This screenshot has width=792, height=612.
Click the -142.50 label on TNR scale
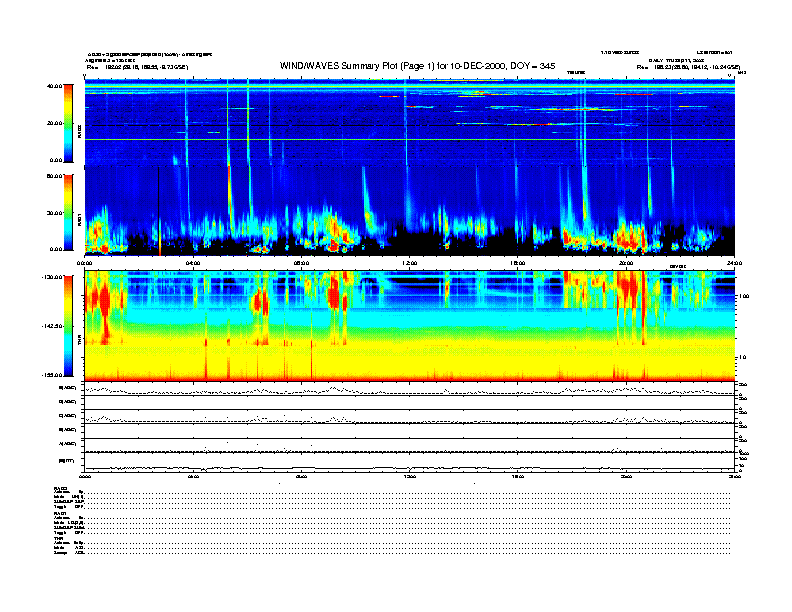click(52, 326)
